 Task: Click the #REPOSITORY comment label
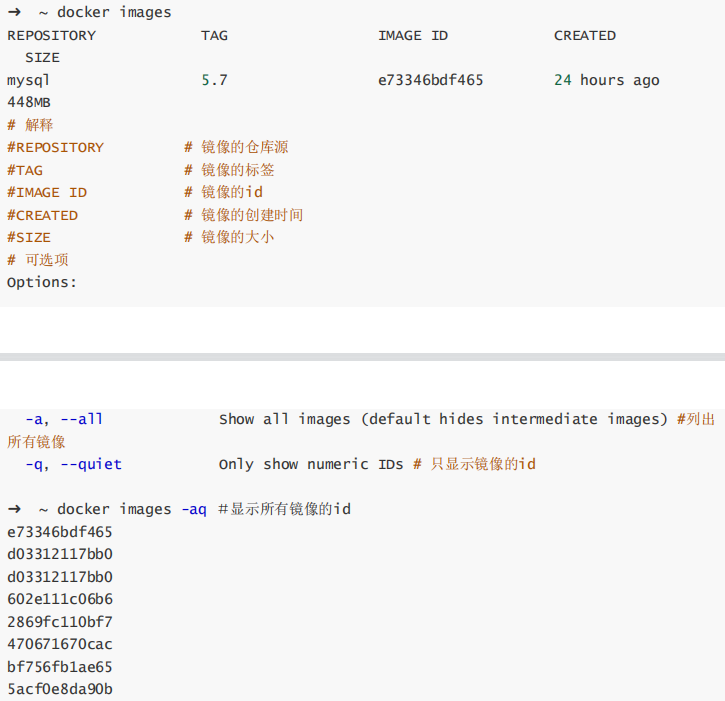(55, 148)
